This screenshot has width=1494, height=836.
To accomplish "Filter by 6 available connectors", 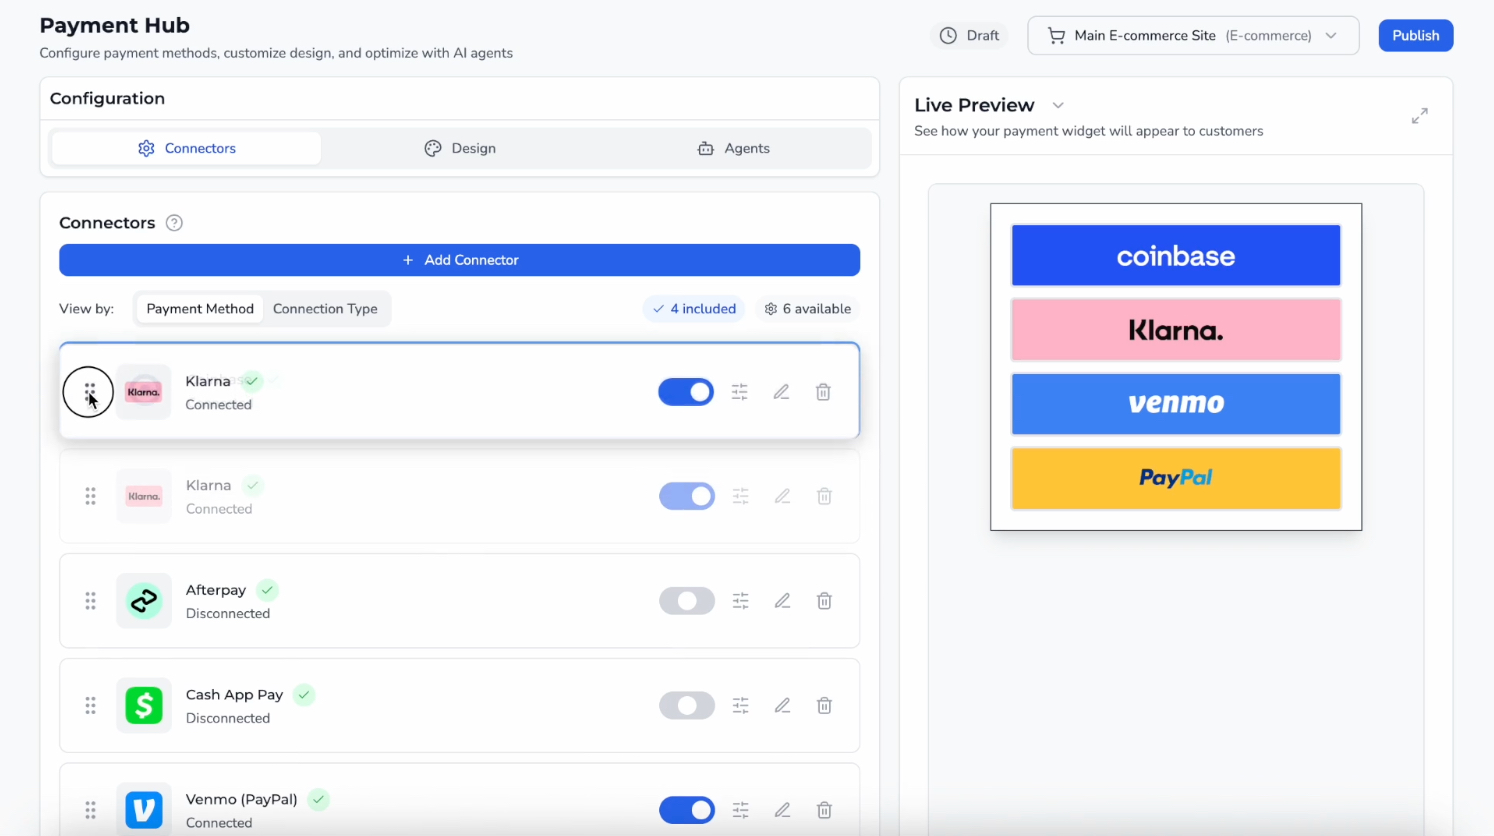I will 808,309.
